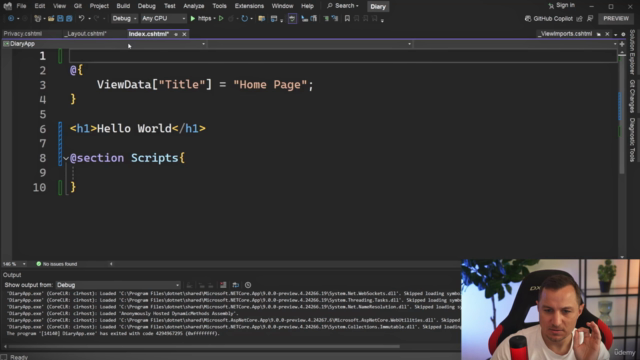
Task: Click the Clear All icon in Output panel
Action: coord(223,285)
